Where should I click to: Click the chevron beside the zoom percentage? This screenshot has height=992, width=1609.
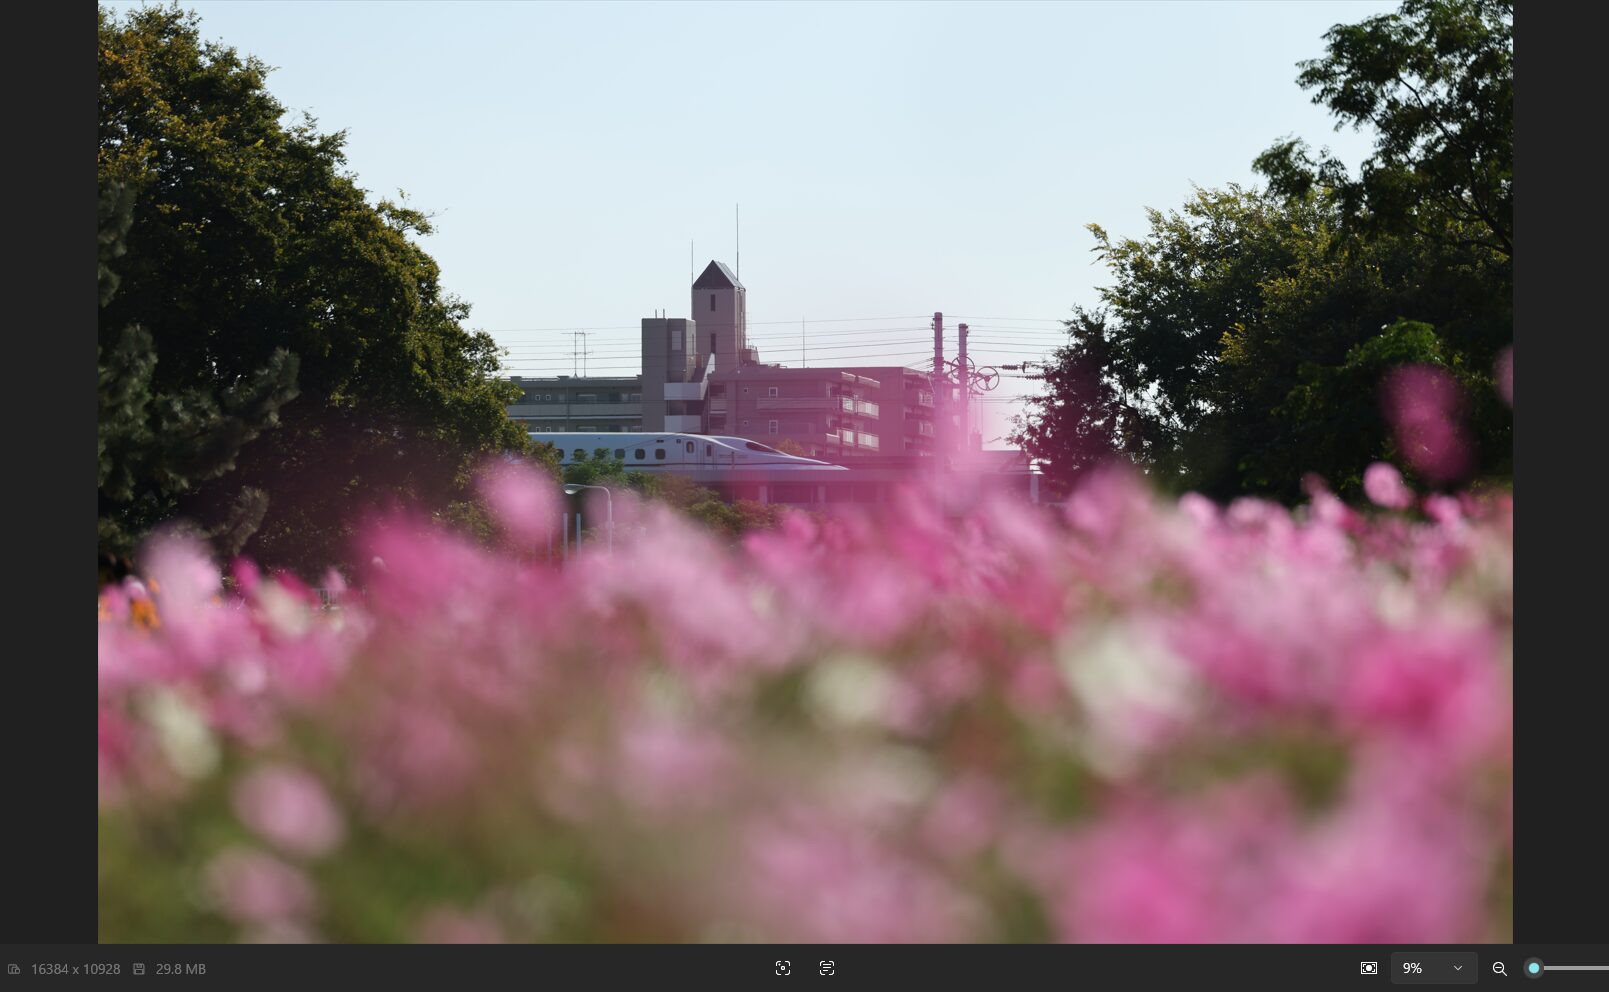click(x=1457, y=968)
